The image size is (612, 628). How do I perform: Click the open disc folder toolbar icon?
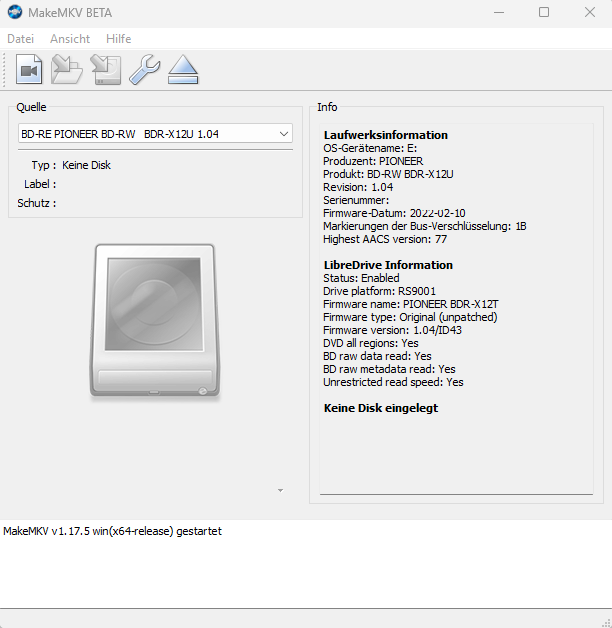[66, 69]
